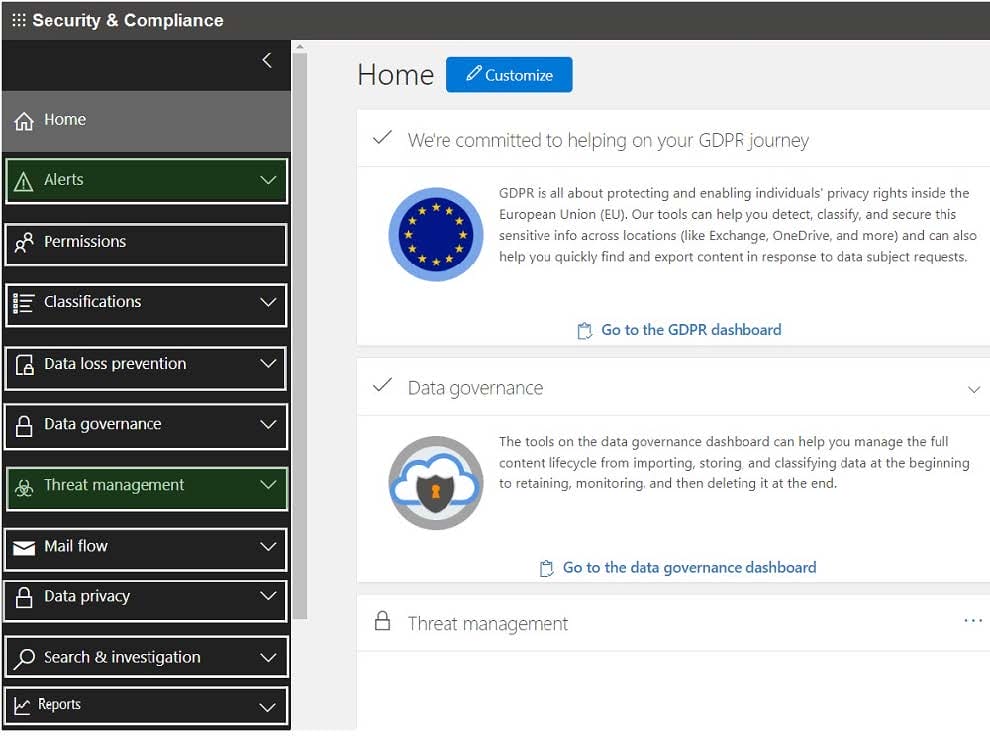The height and width of the screenshot is (738, 990).
Task: Open the app launcher waffle icon
Action: [18, 20]
